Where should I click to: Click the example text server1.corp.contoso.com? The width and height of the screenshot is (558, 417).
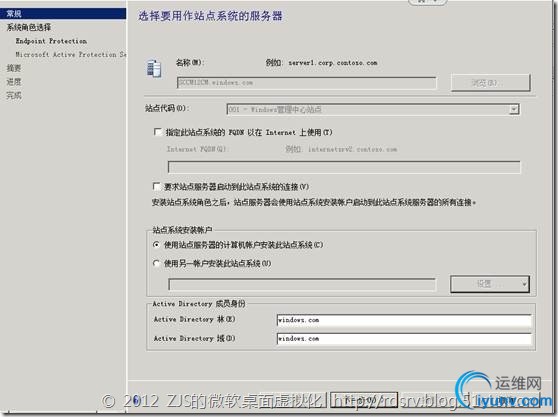pyautogui.click(x=333, y=63)
